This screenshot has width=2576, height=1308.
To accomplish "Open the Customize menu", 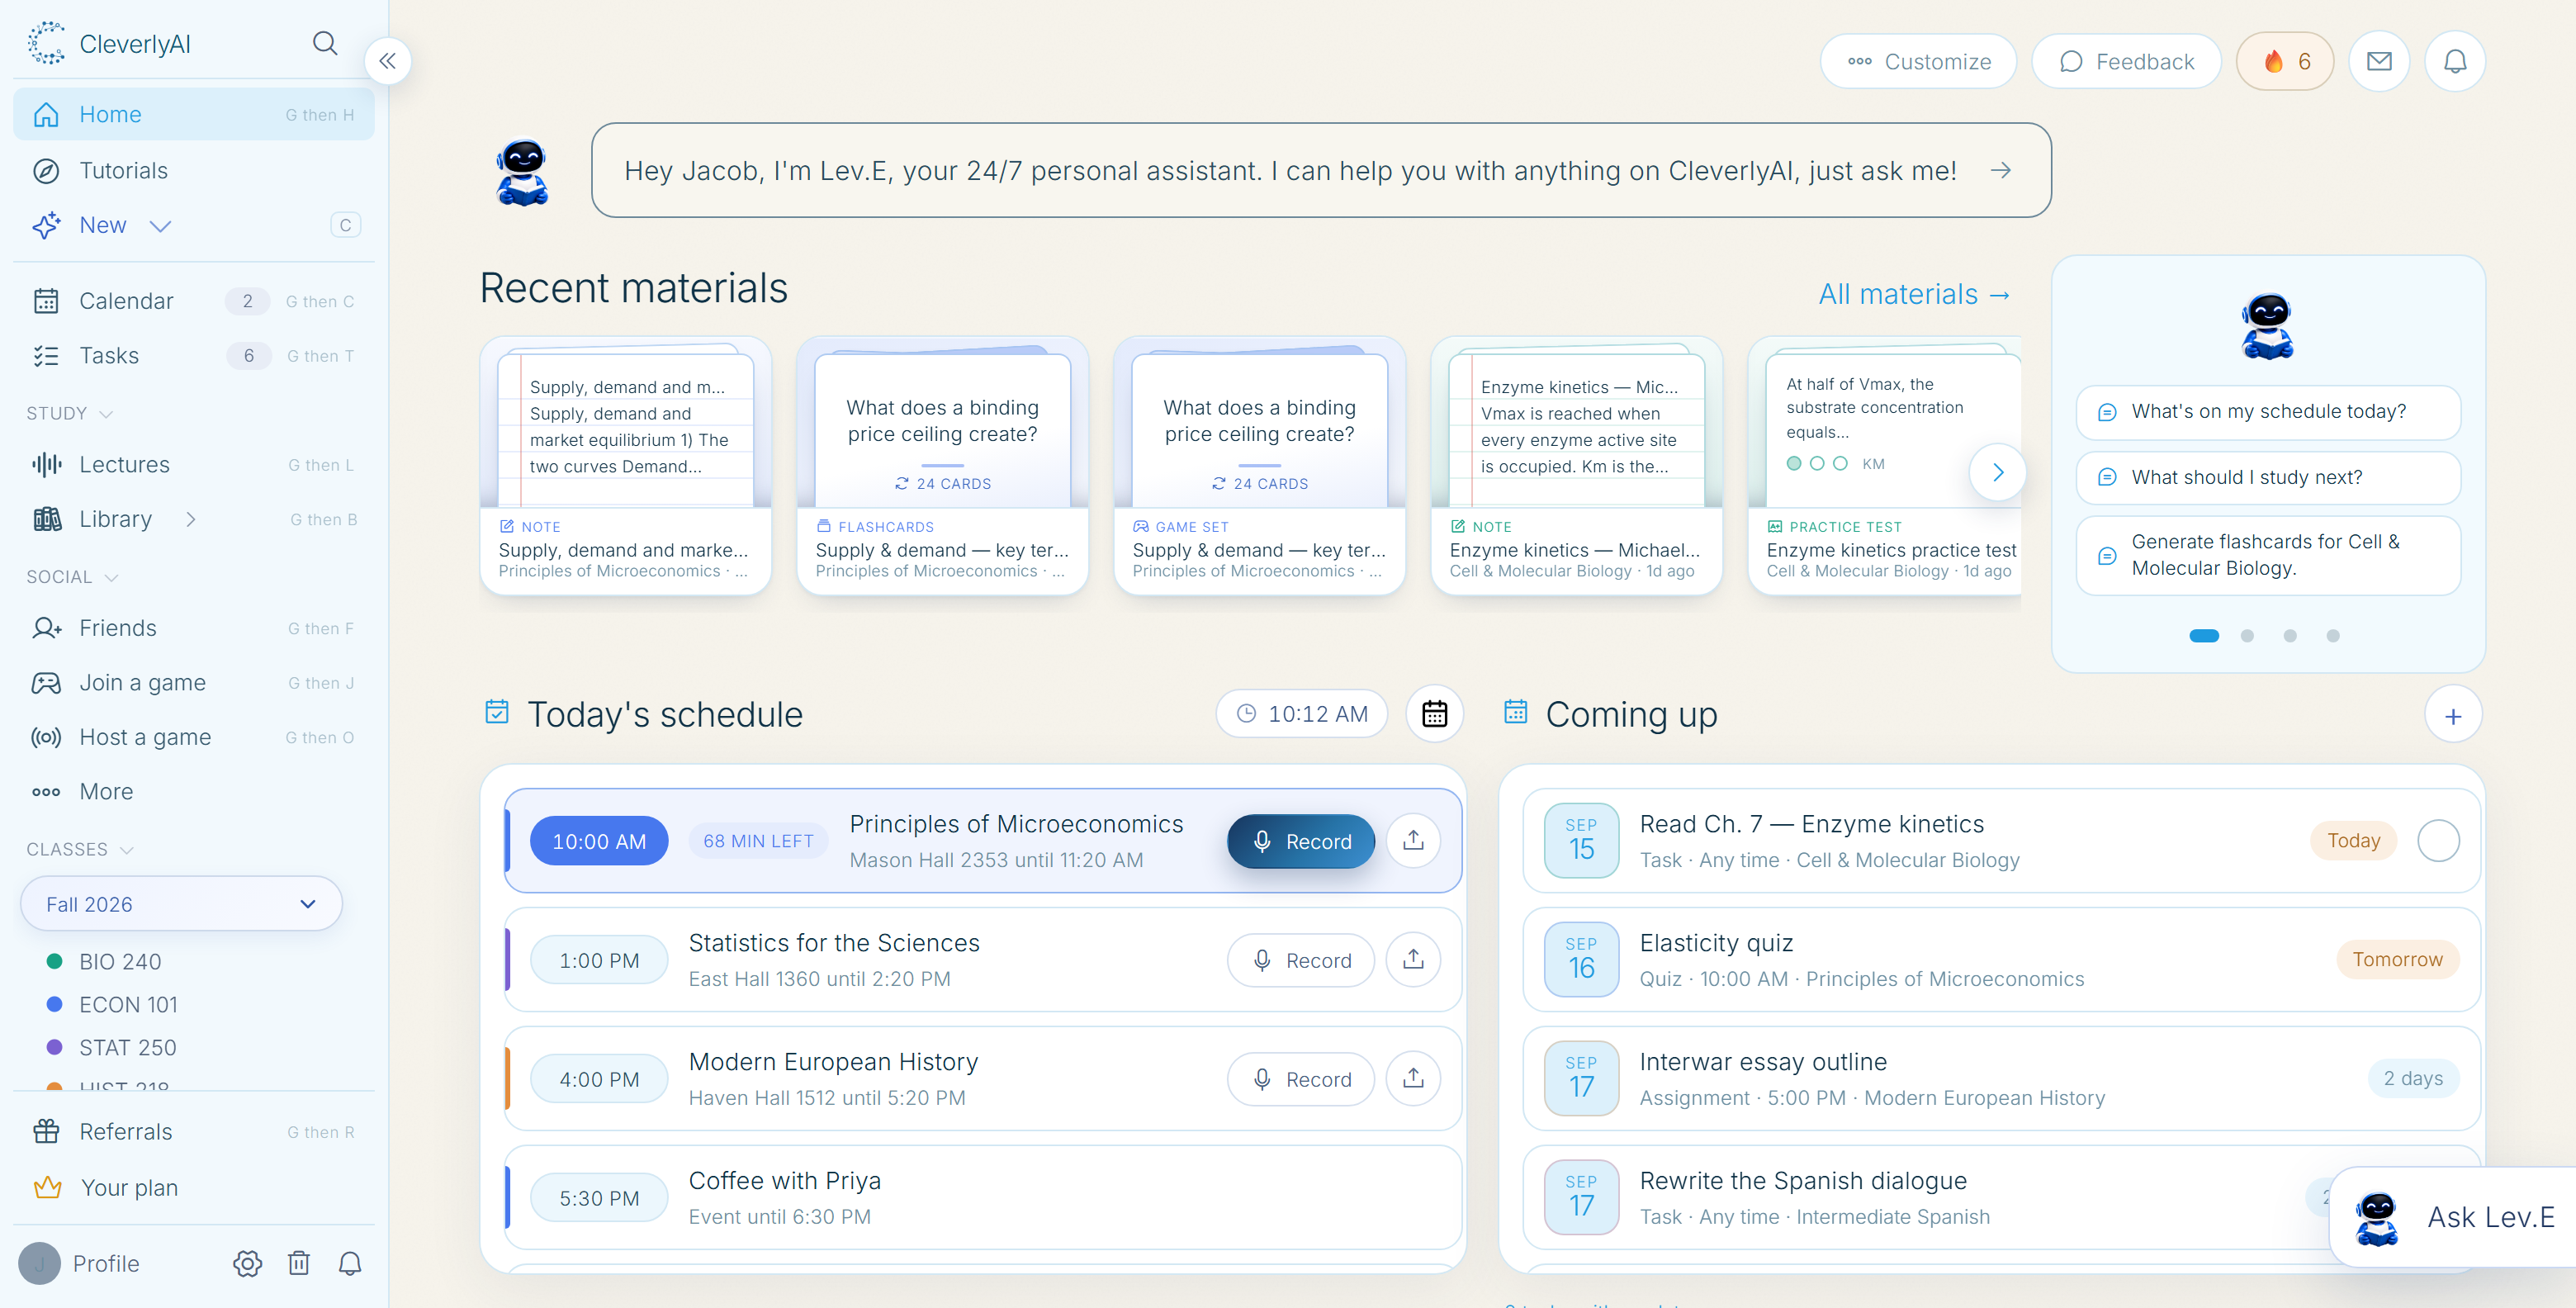I will pos(1918,61).
